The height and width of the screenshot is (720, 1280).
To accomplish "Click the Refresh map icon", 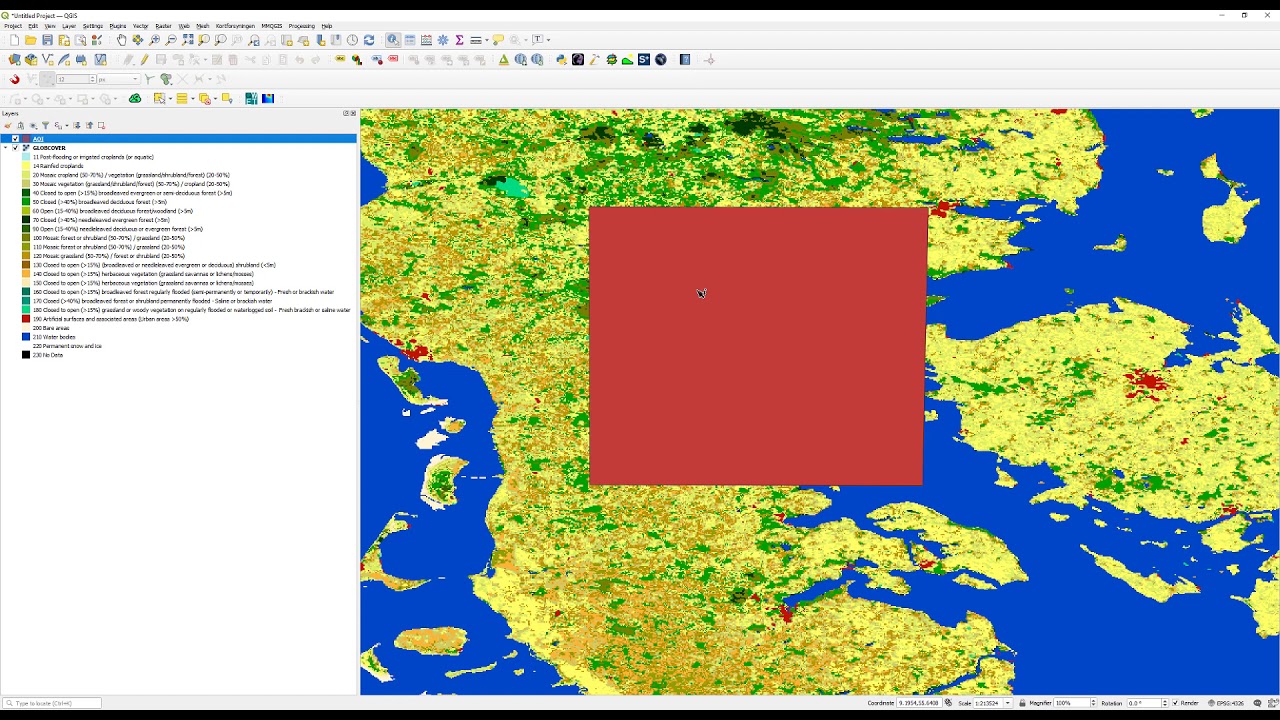I will tap(369, 40).
